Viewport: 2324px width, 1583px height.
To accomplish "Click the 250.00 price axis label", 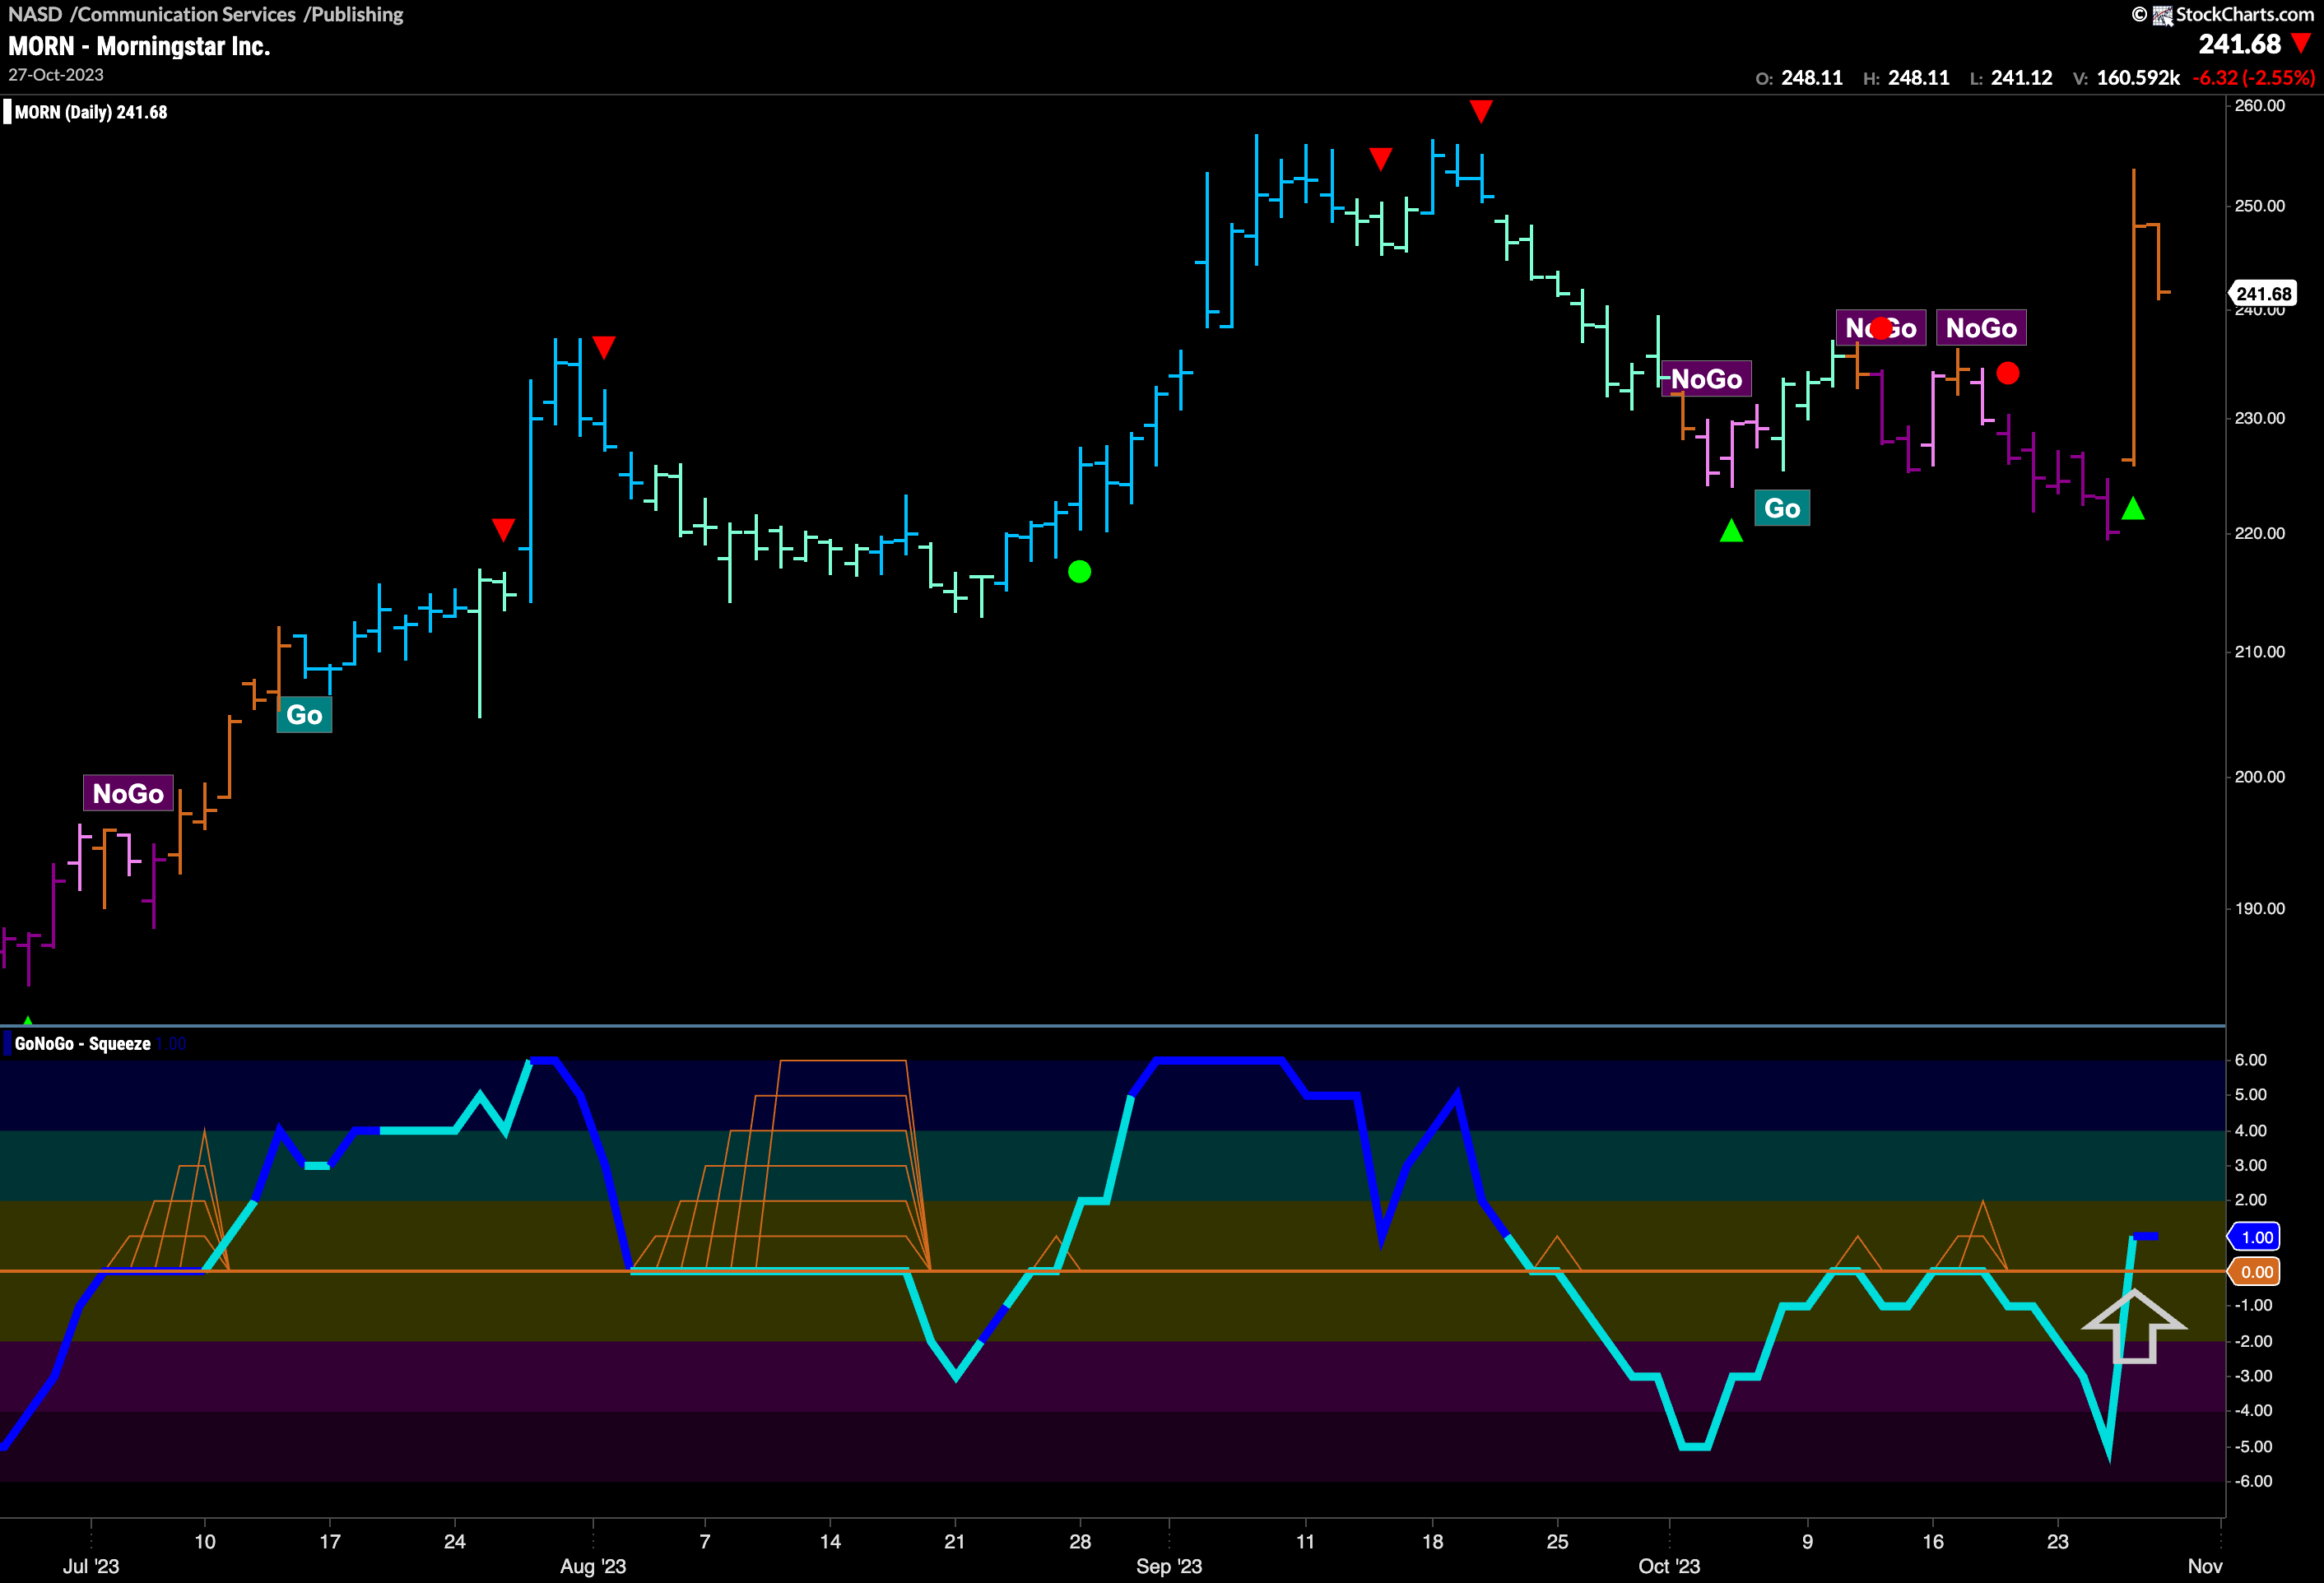I will [x=2260, y=206].
